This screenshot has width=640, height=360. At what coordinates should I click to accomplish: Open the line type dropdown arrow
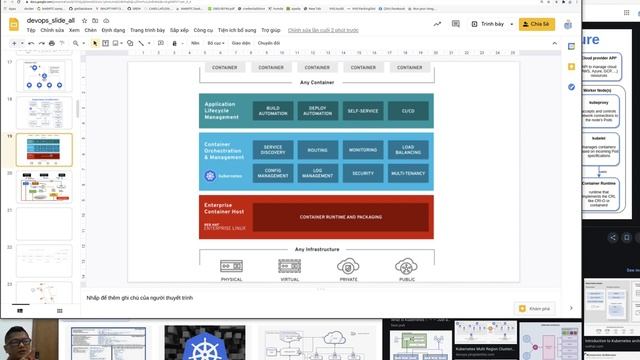149,43
